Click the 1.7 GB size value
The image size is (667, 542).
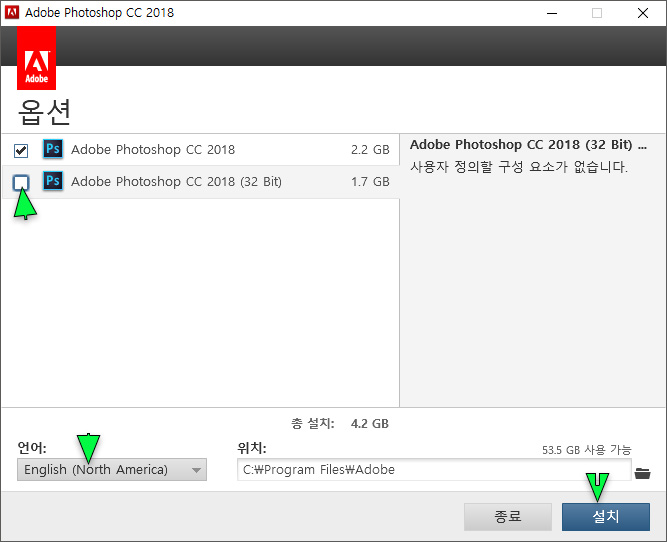click(370, 182)
